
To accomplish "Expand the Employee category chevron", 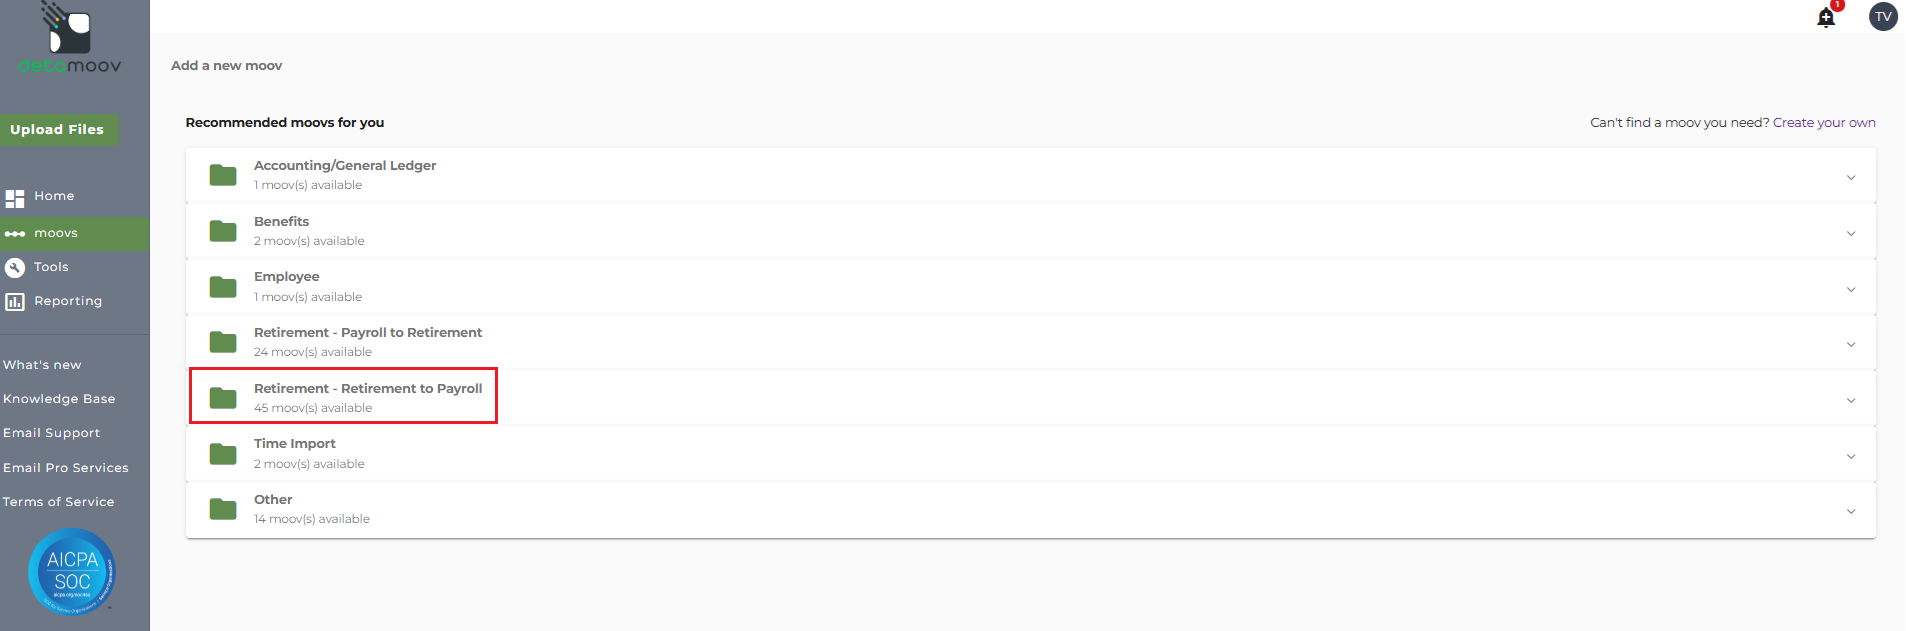I will pos(1851,289).
